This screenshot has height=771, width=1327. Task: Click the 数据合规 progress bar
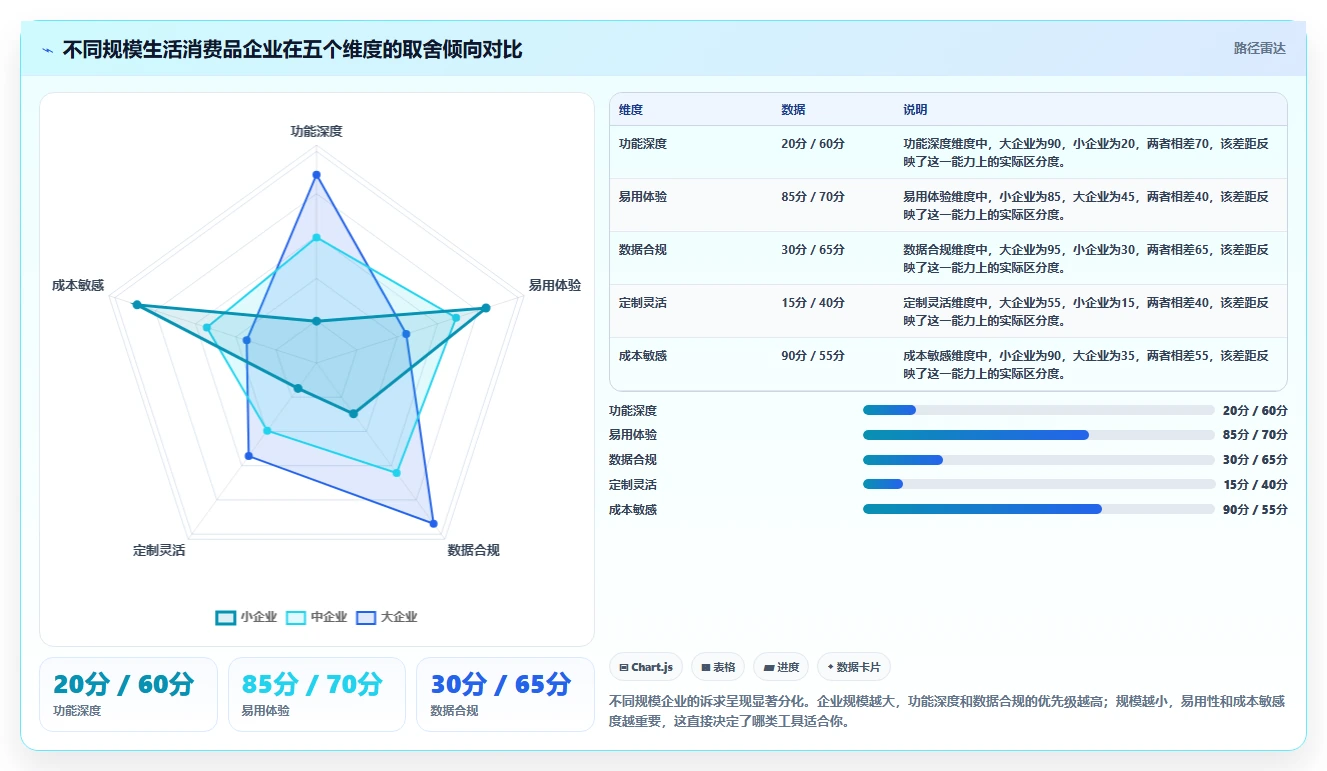[1038, 460]
